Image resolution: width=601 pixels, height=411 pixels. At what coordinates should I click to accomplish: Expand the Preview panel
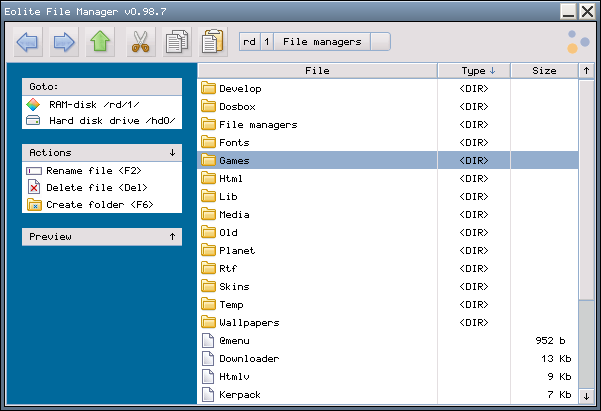pyautogui.click(x=172, y=237)
